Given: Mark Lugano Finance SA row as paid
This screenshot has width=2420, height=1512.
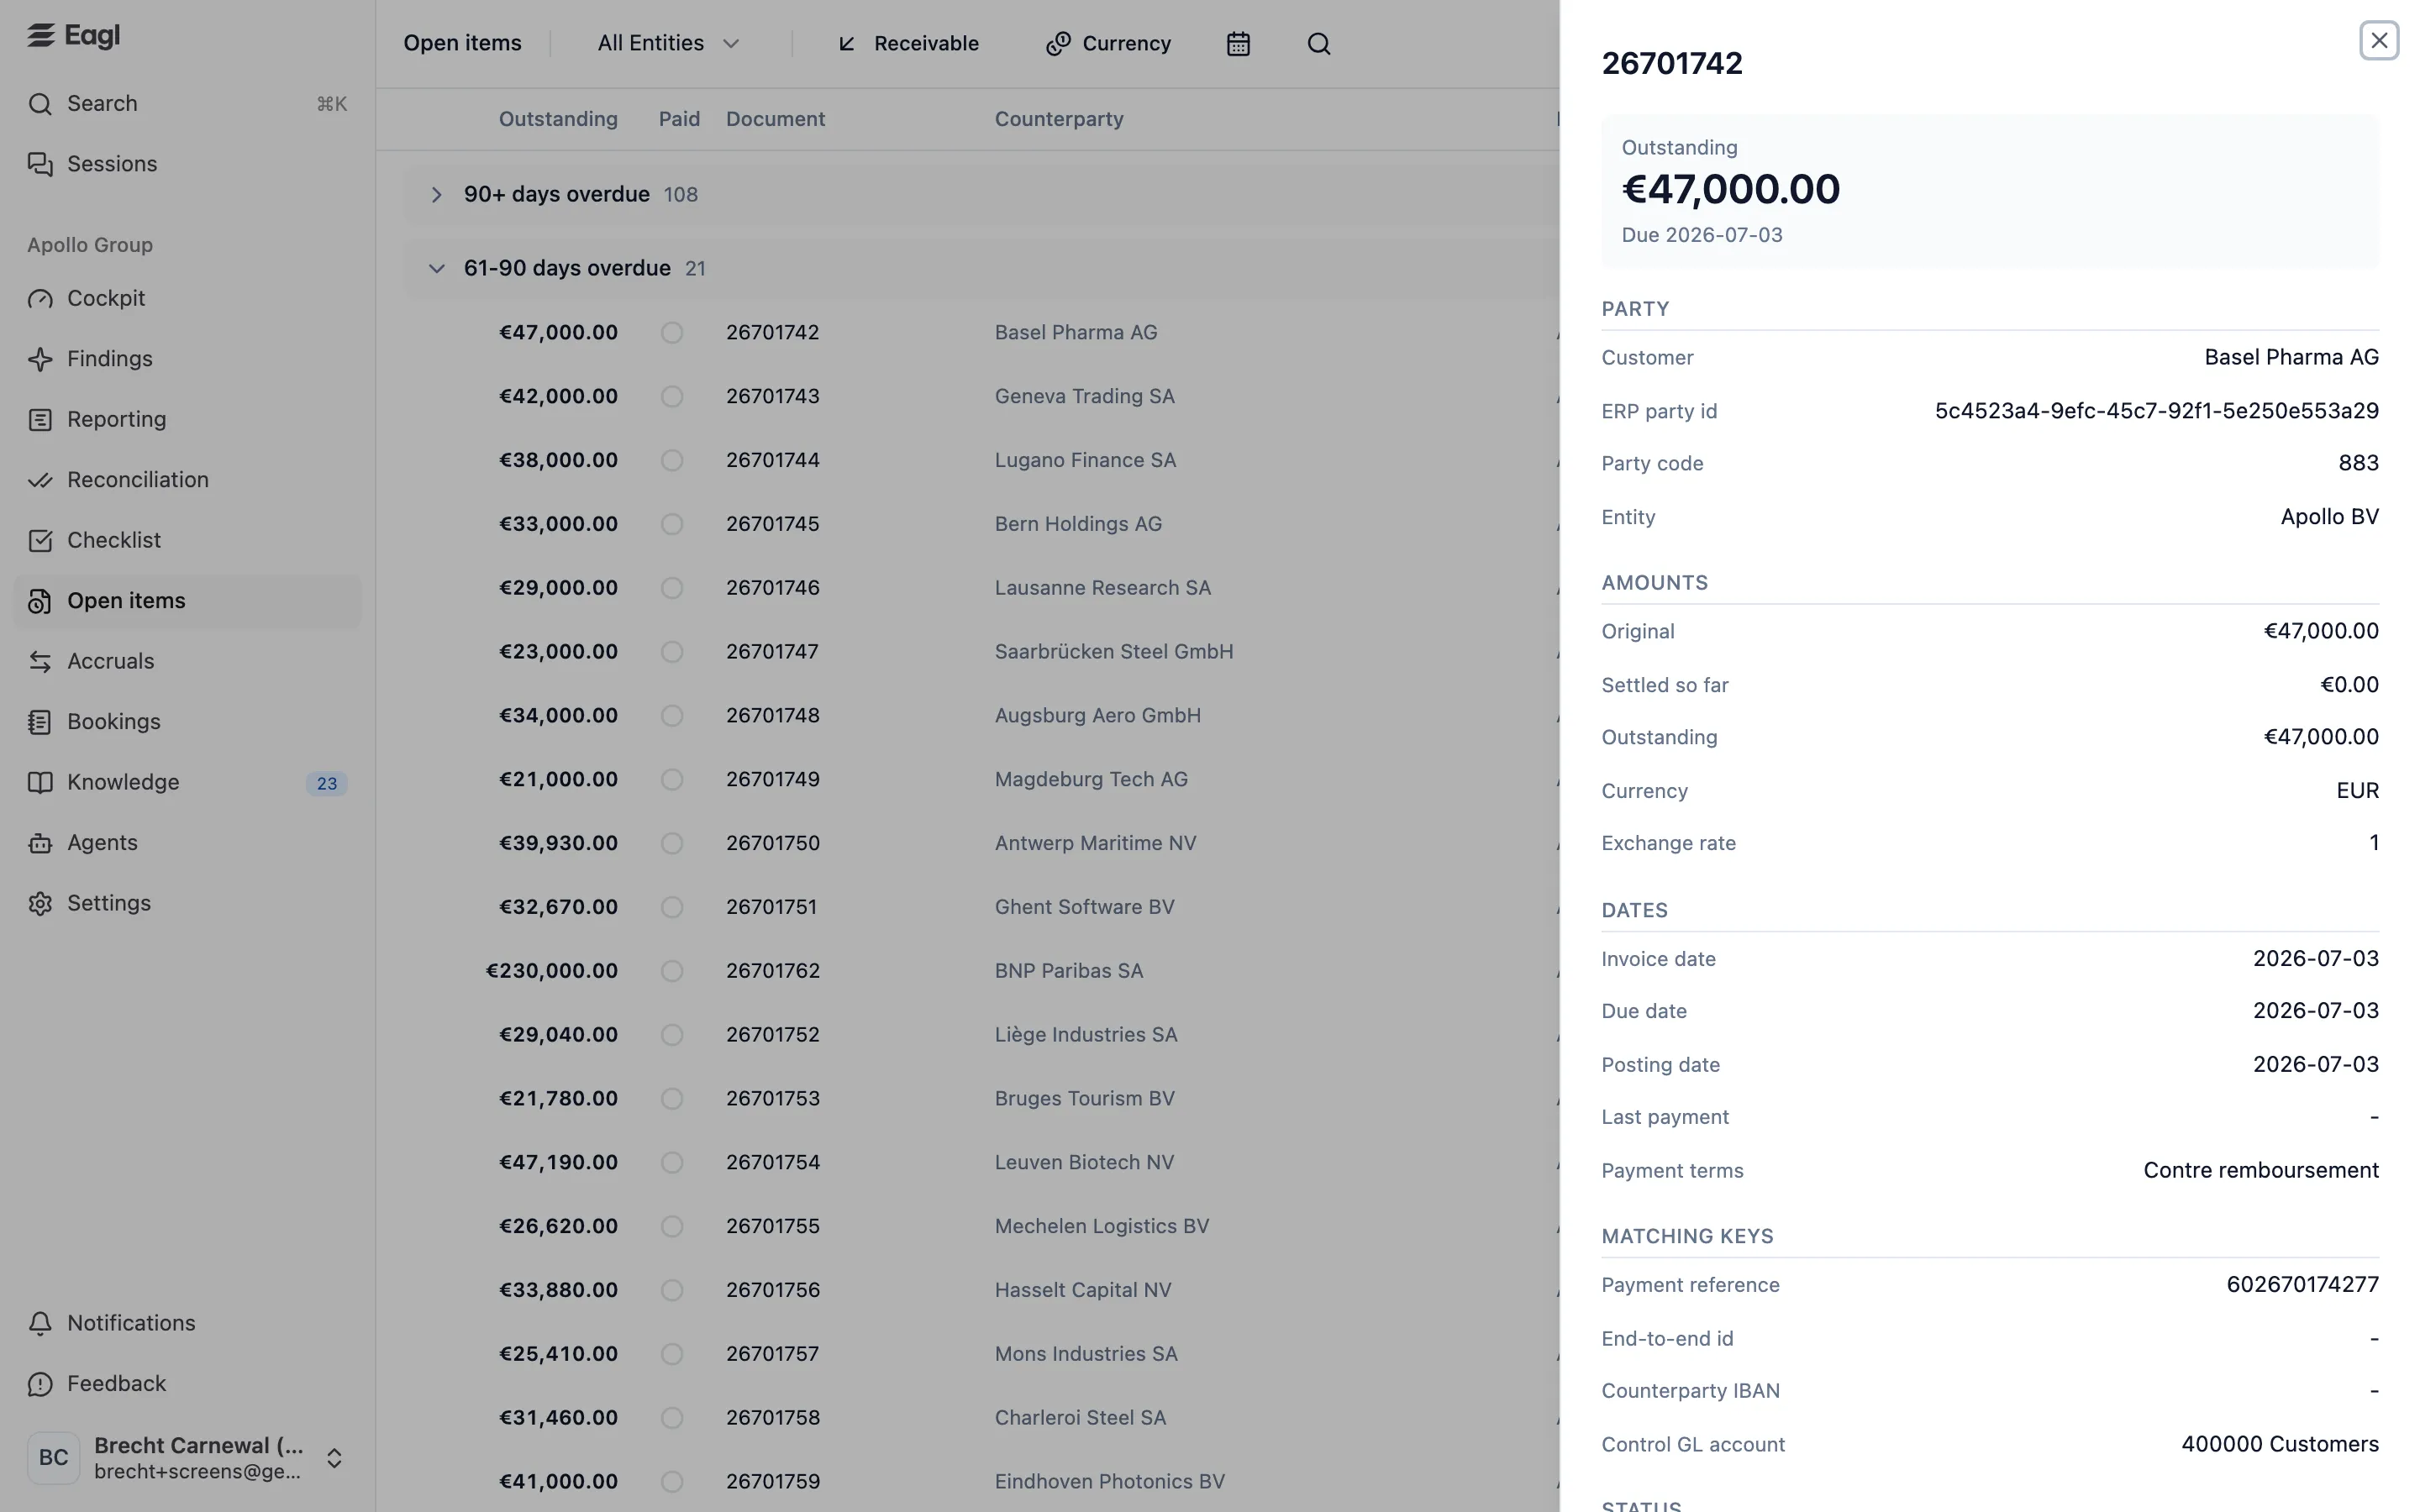Looking at the screenshot, I should coord(672,461).
